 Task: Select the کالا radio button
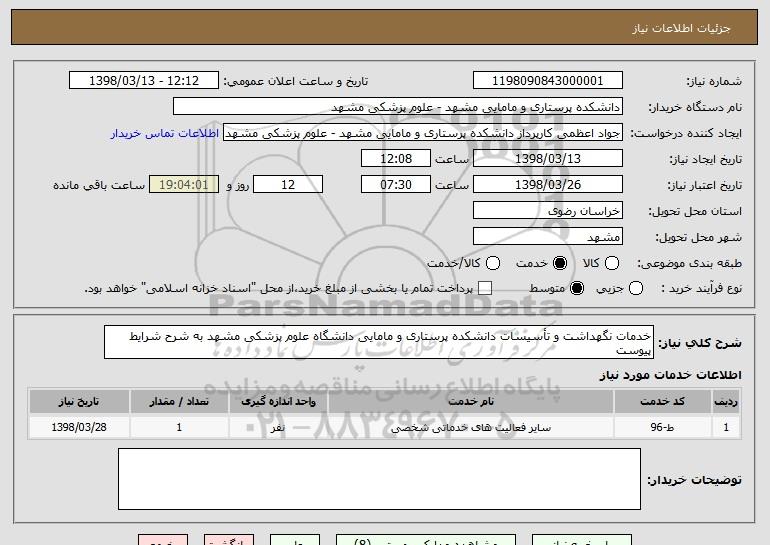(611, 263)
